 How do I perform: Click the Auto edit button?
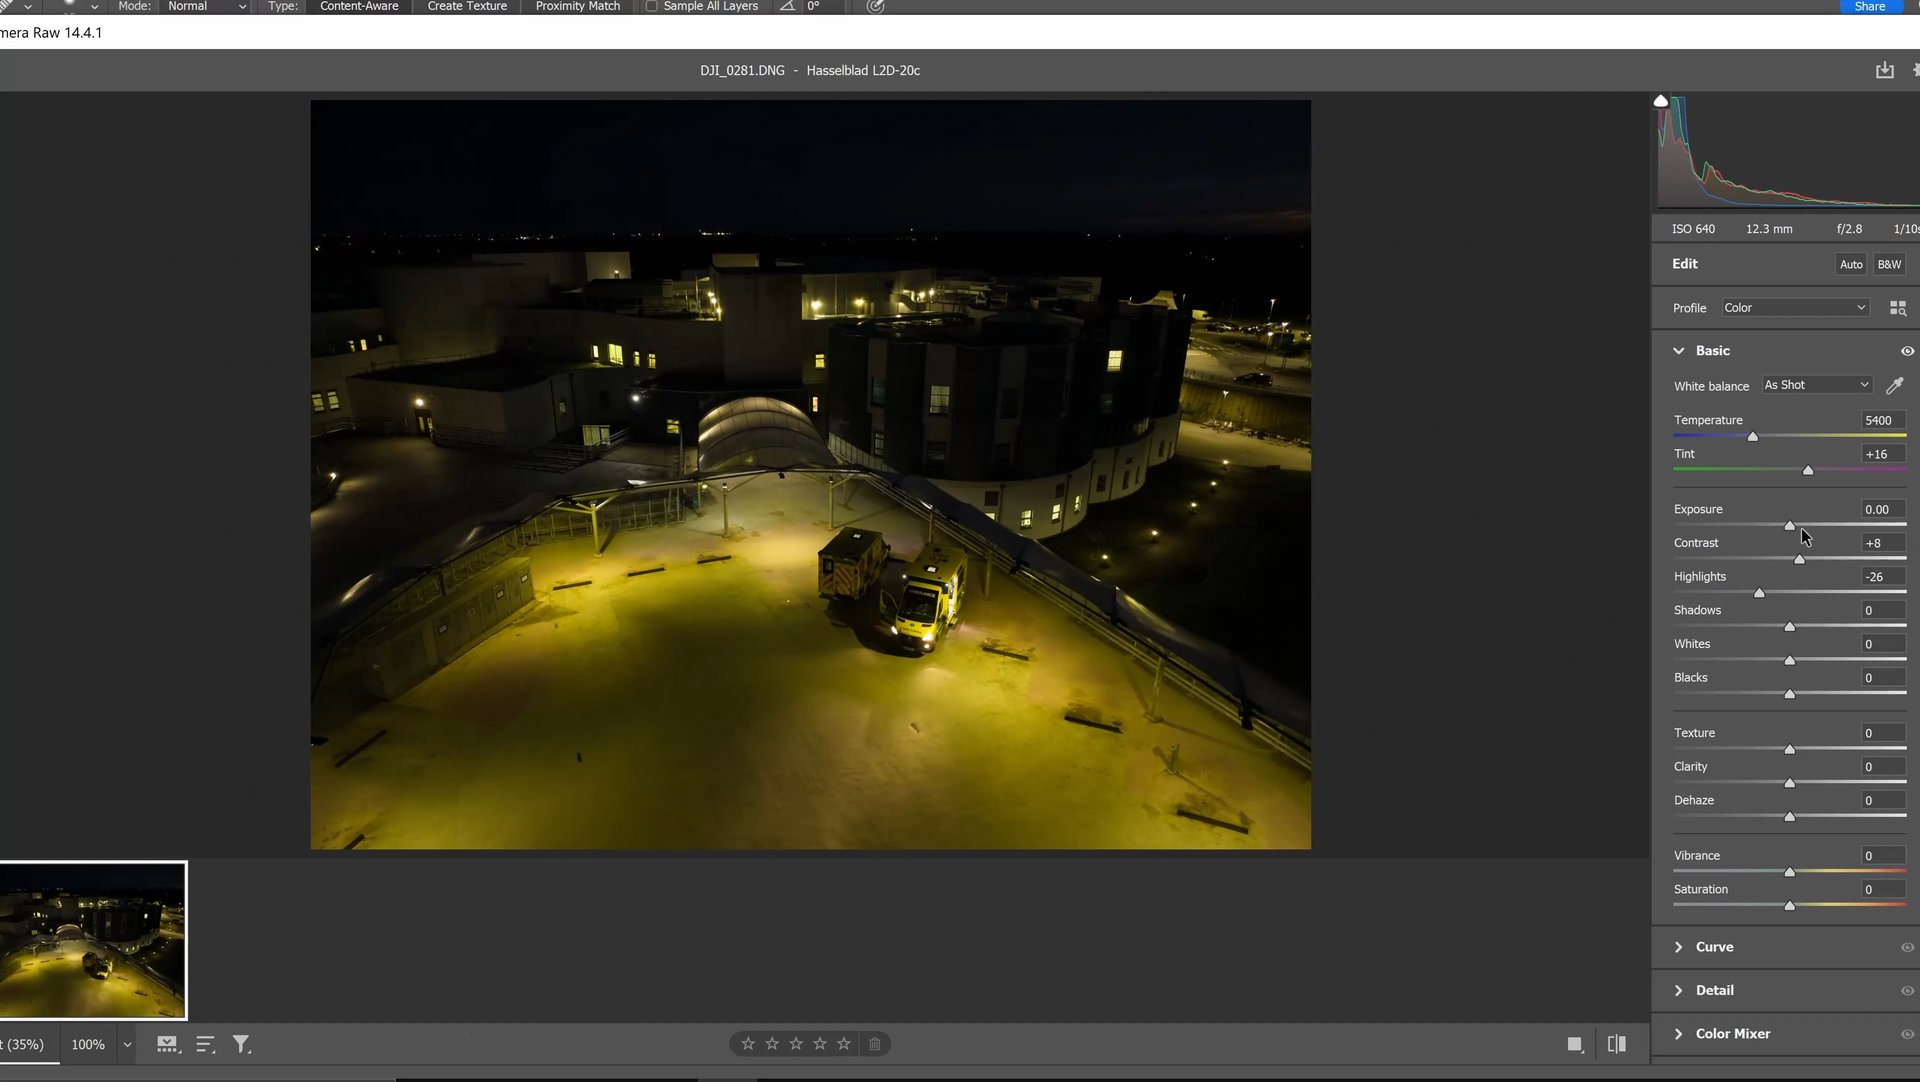point(1851,264)
